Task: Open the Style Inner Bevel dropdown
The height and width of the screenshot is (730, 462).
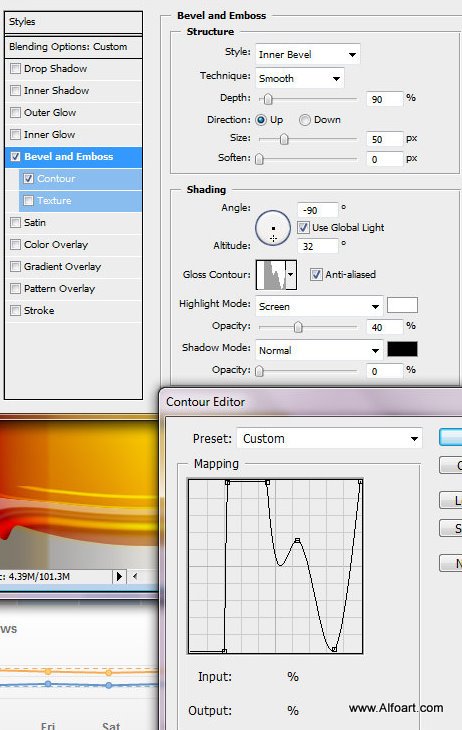Action: click(x=307, y=54)
